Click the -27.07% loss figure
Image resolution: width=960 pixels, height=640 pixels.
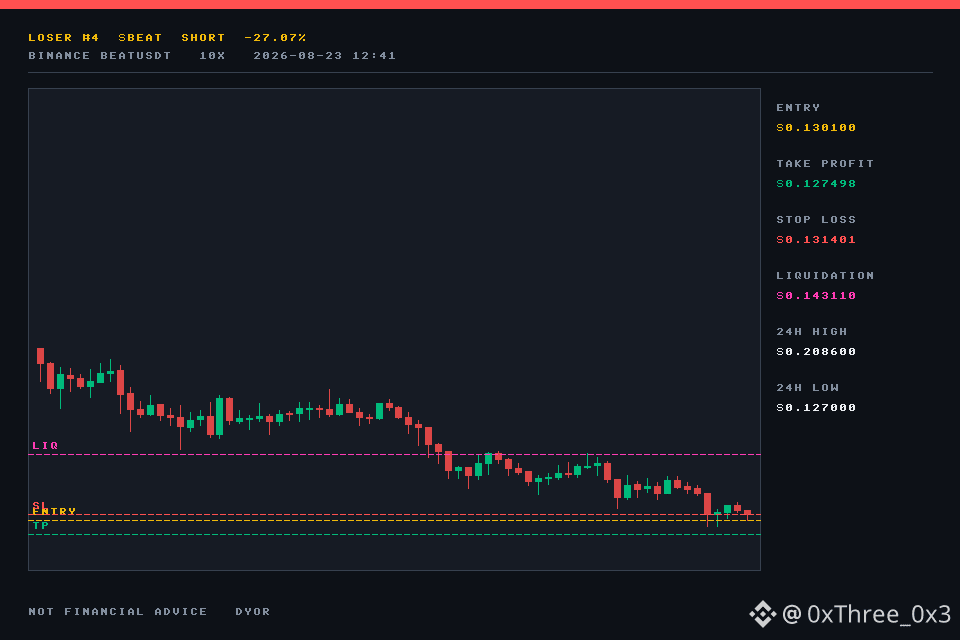click(x=275, y=37)
